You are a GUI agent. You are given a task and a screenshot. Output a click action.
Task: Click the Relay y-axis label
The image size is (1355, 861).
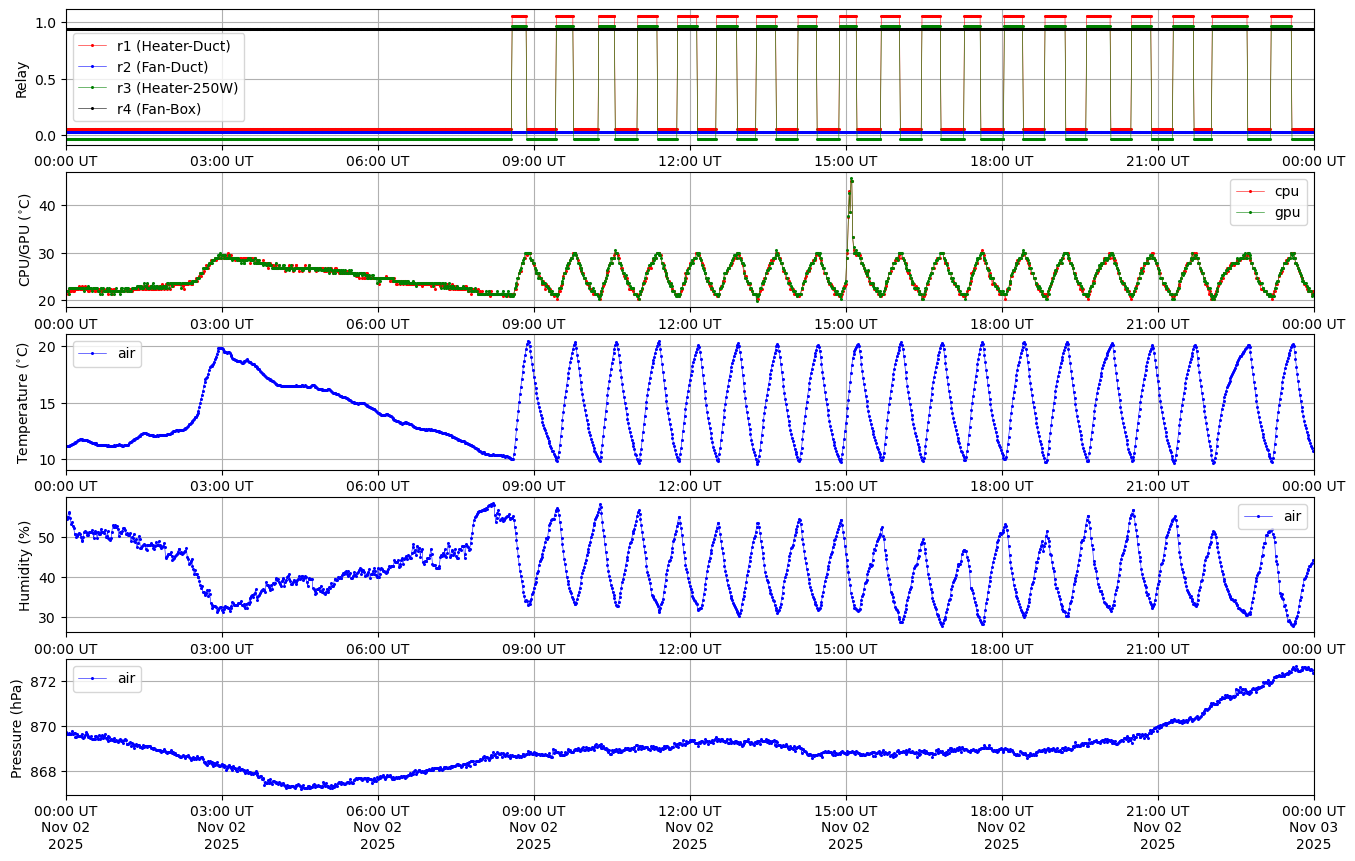pos(21,77)
